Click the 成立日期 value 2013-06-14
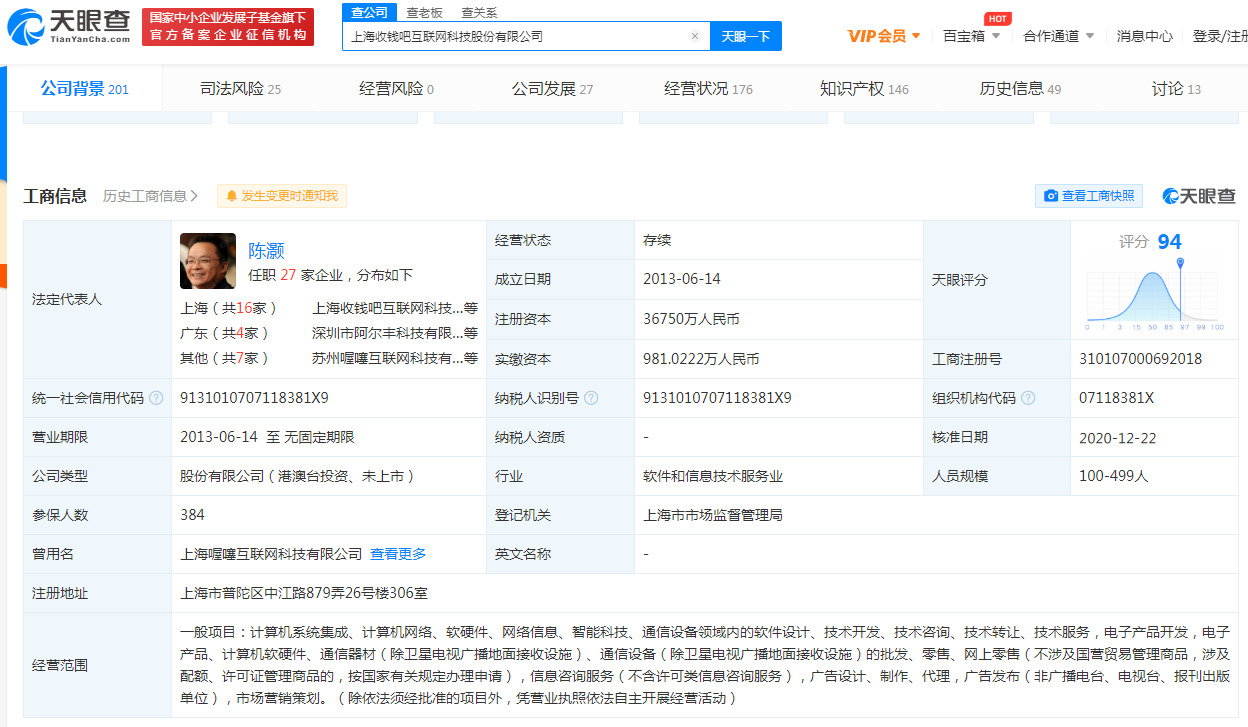Screen dimensions: 1248x727 [x=681, y=280]
